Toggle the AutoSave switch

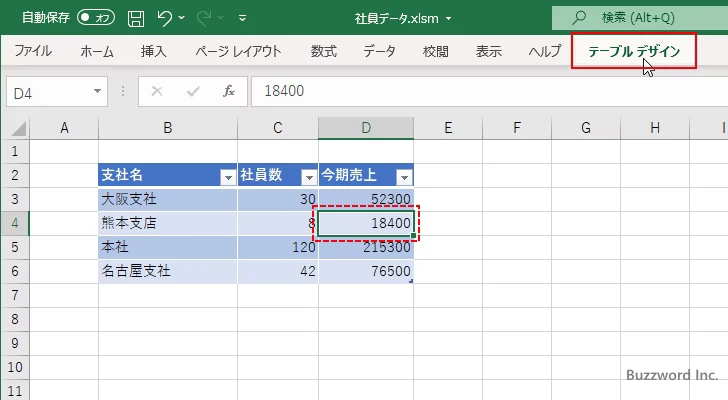click(96, 18)
